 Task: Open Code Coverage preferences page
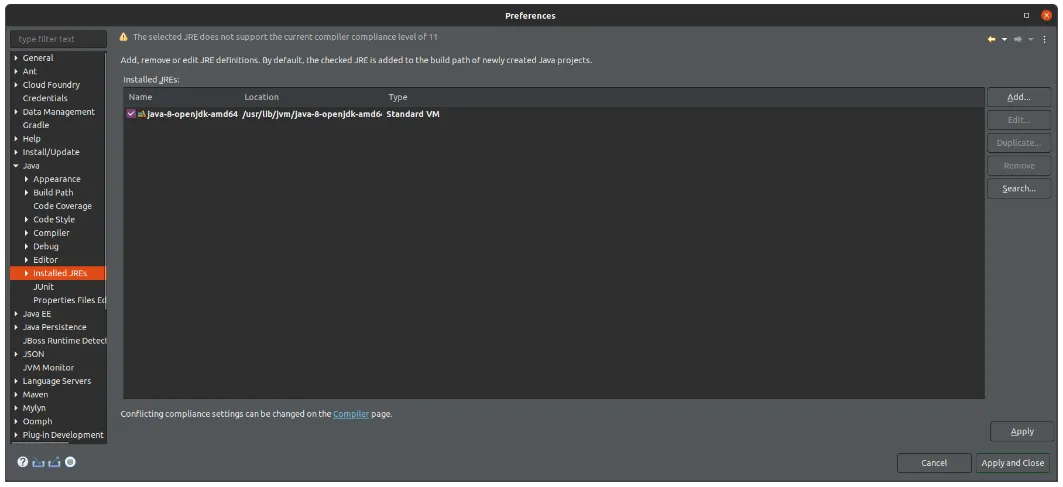click(x=62, y=206)
